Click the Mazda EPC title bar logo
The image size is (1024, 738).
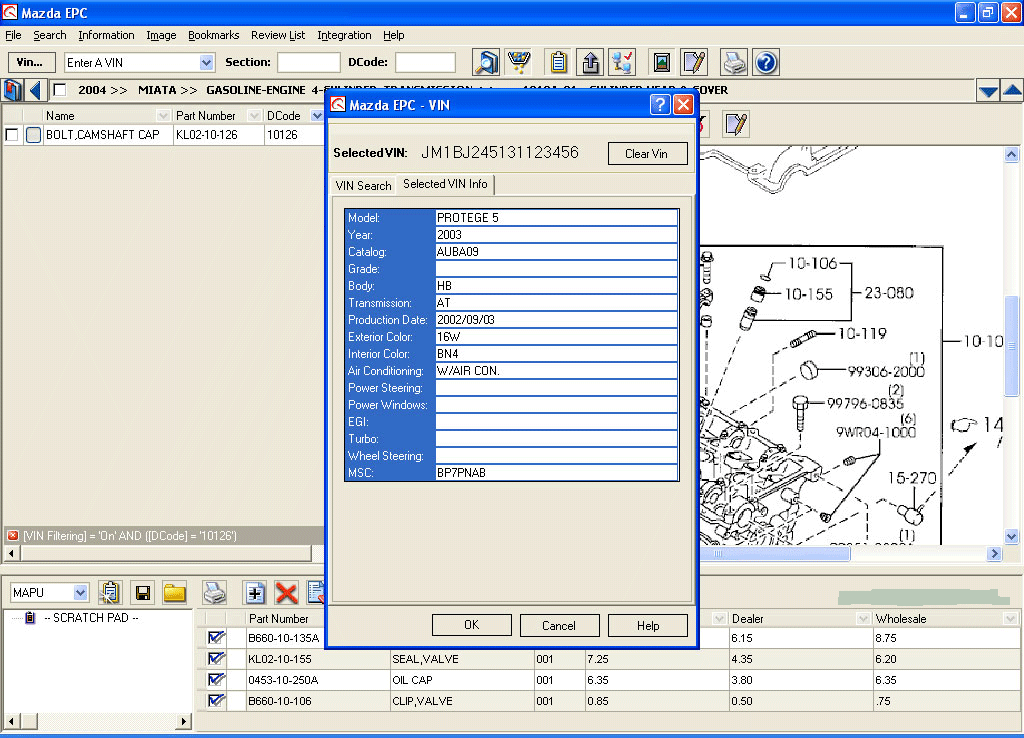10,12
